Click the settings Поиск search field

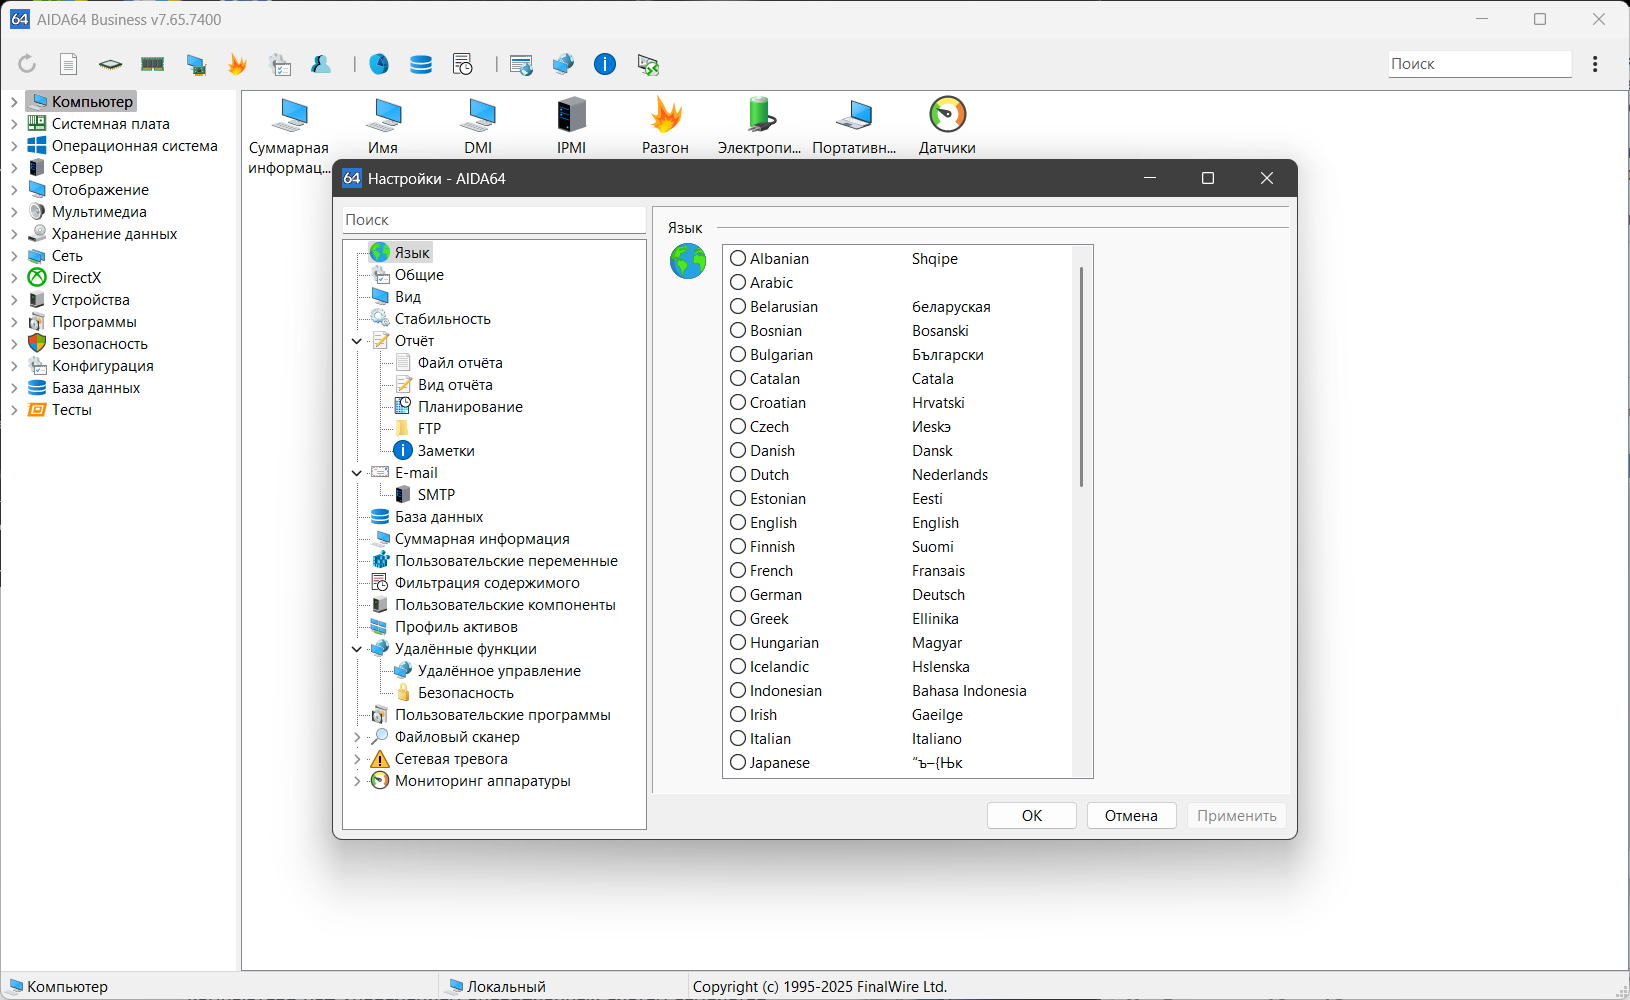pyautogui.click(x=493, y=220)
